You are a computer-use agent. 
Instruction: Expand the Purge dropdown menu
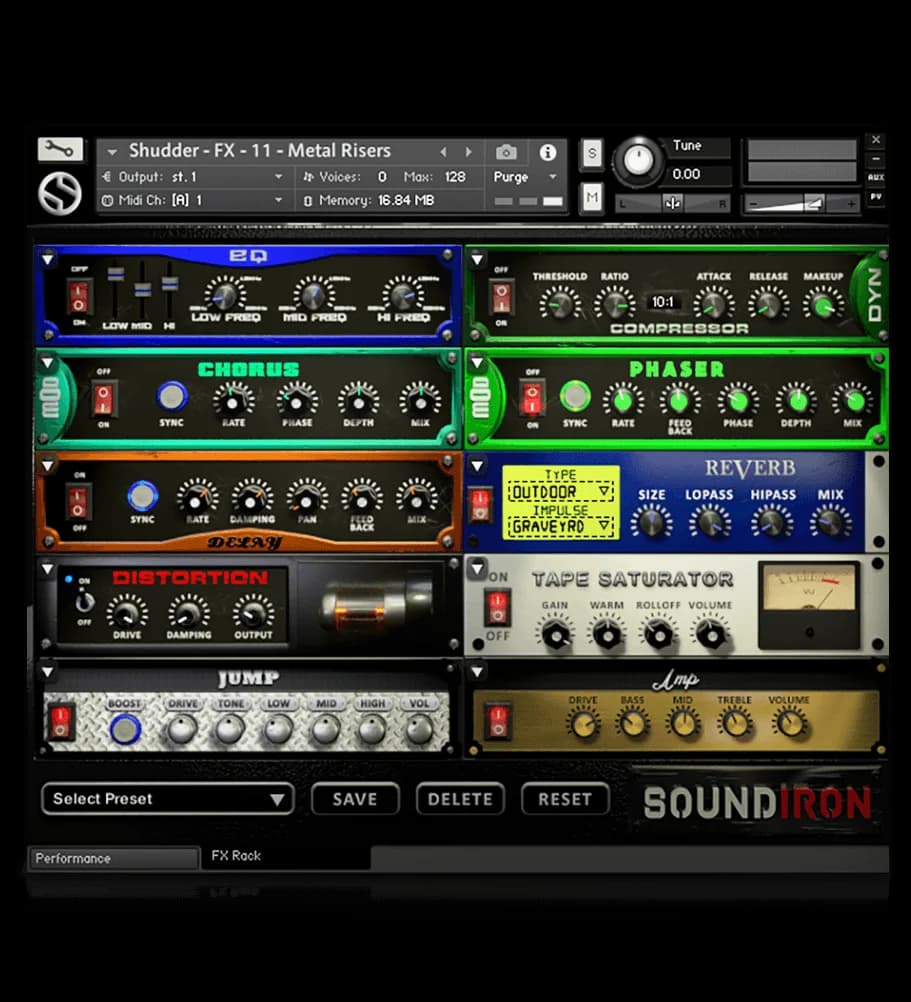tap(525, 177)
